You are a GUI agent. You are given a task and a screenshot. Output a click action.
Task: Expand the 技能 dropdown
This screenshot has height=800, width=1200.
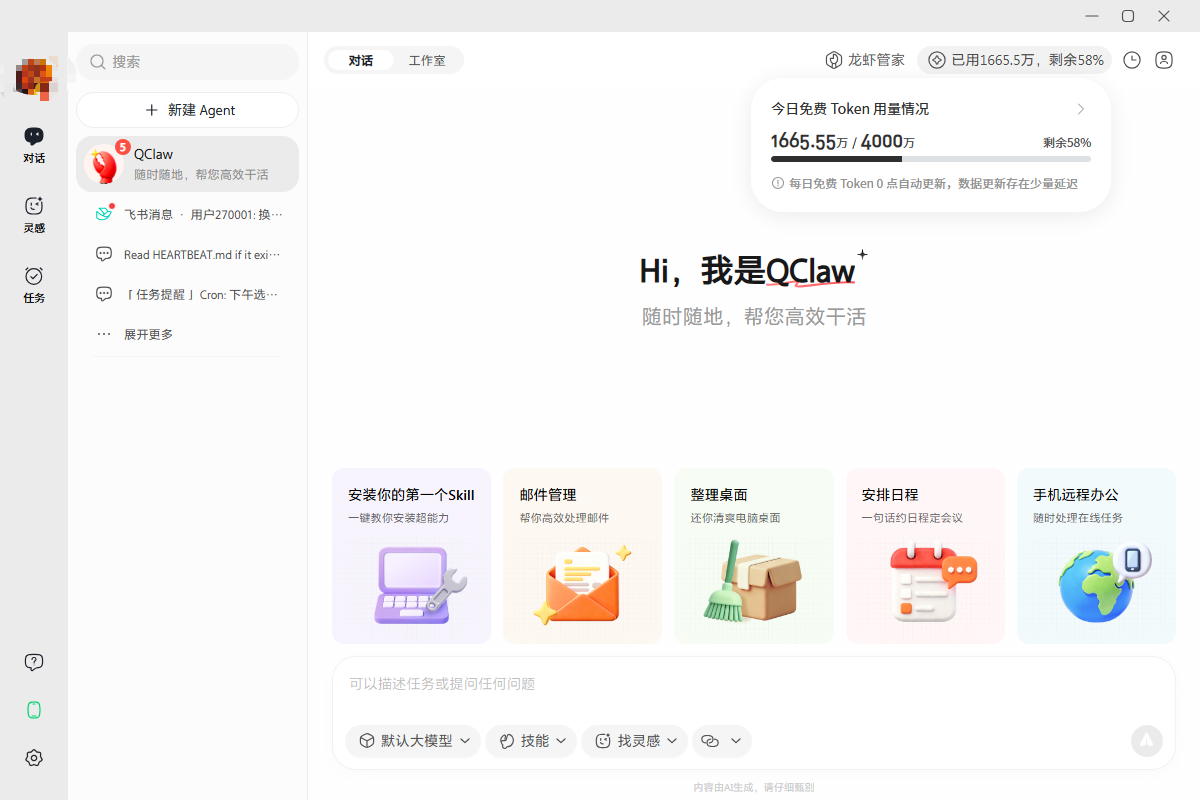531,741
